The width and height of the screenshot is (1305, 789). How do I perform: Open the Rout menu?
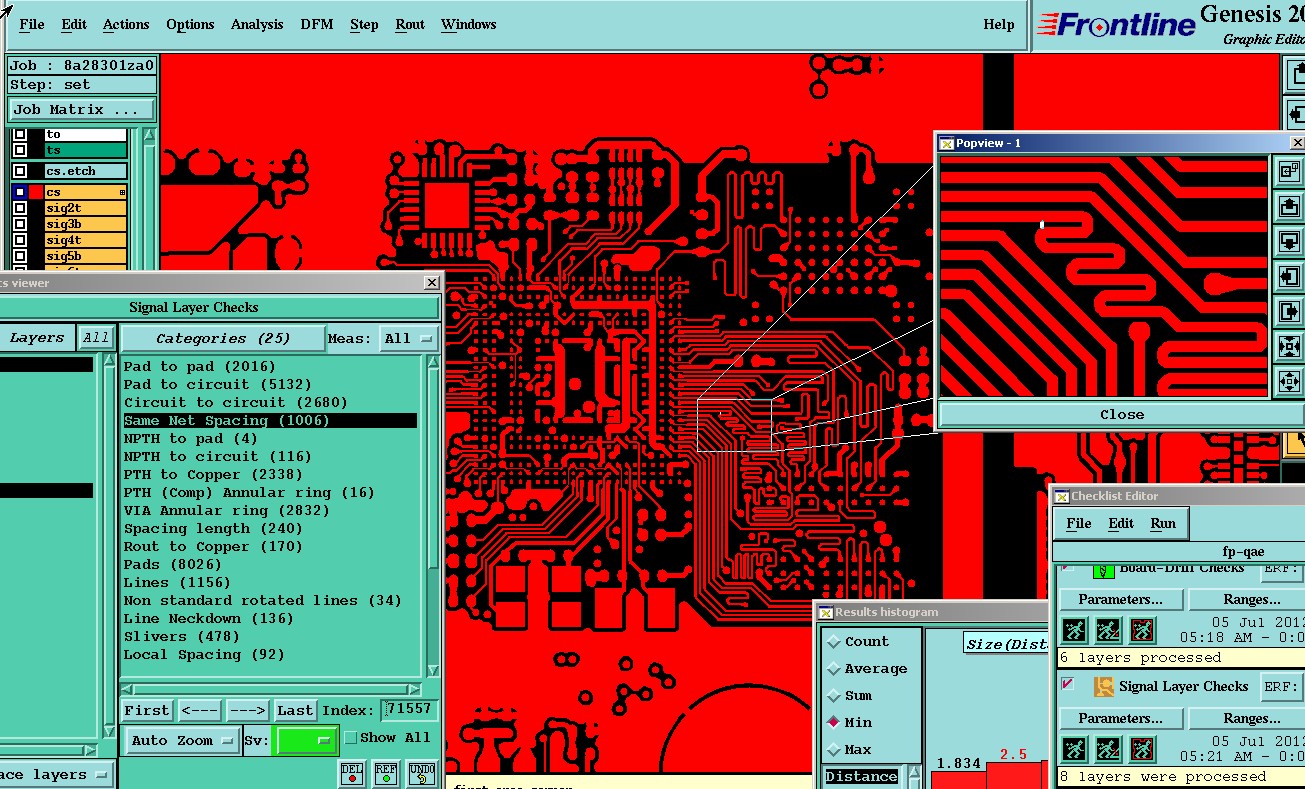410,24
